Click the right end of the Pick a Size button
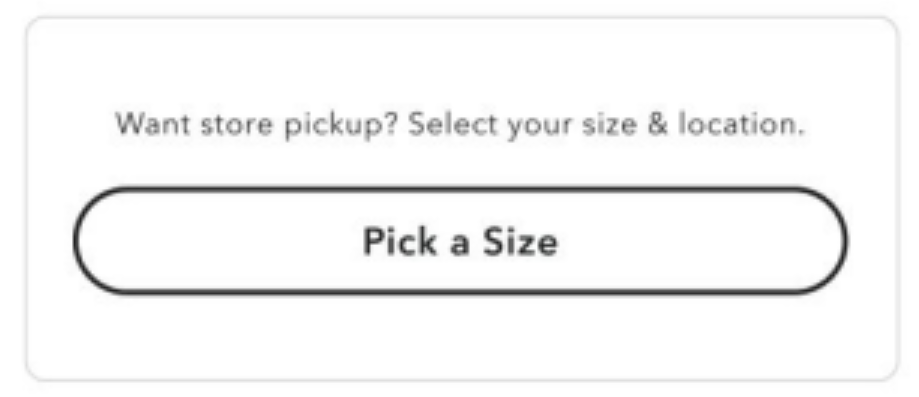This screenshot has width=919, height=397. click(815, 240)
